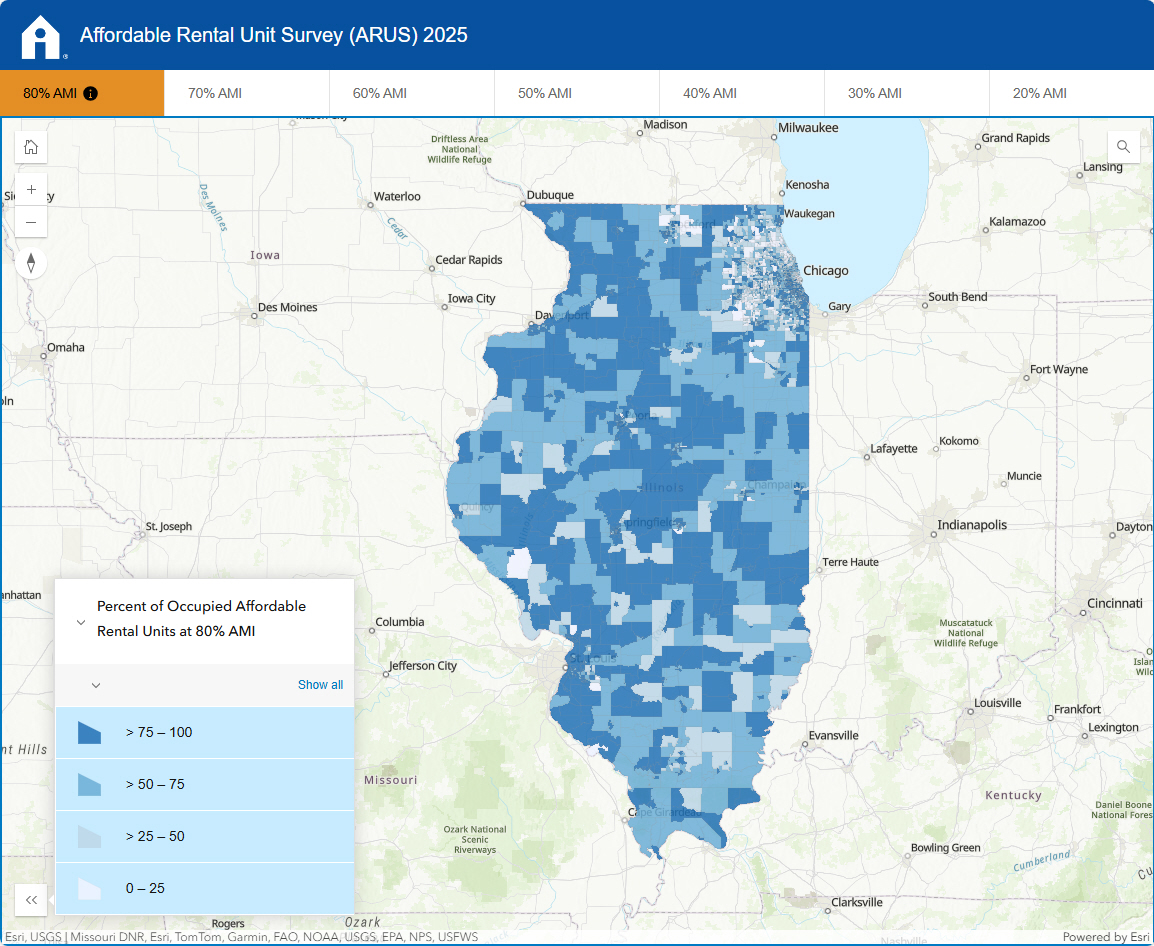
Task: Collapse the legend classes chevron
Action: (x=96, y=685)
